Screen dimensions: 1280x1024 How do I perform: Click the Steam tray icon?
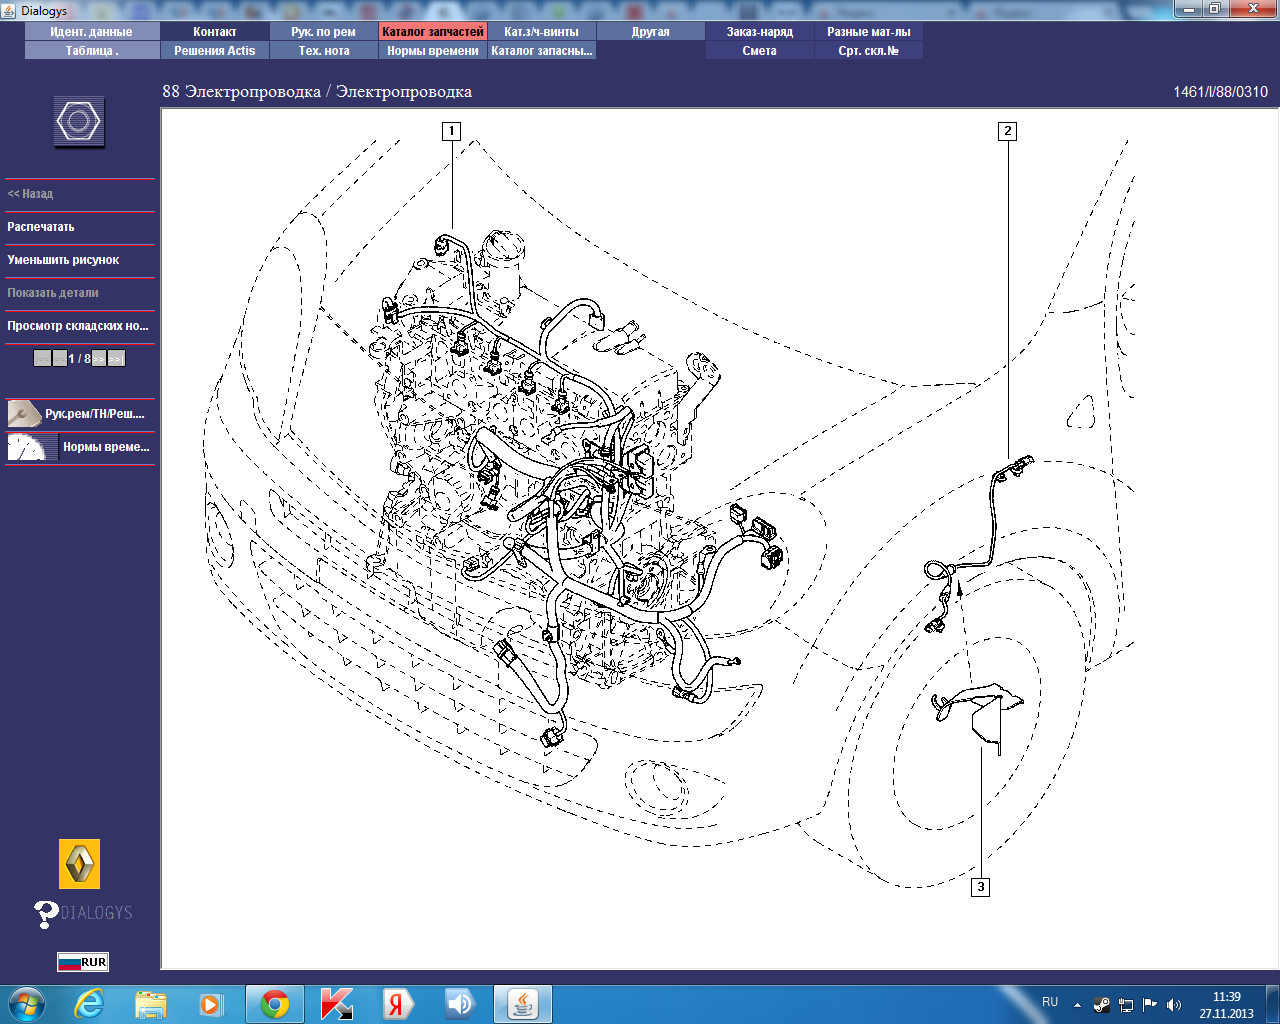coord(1102,1005)
